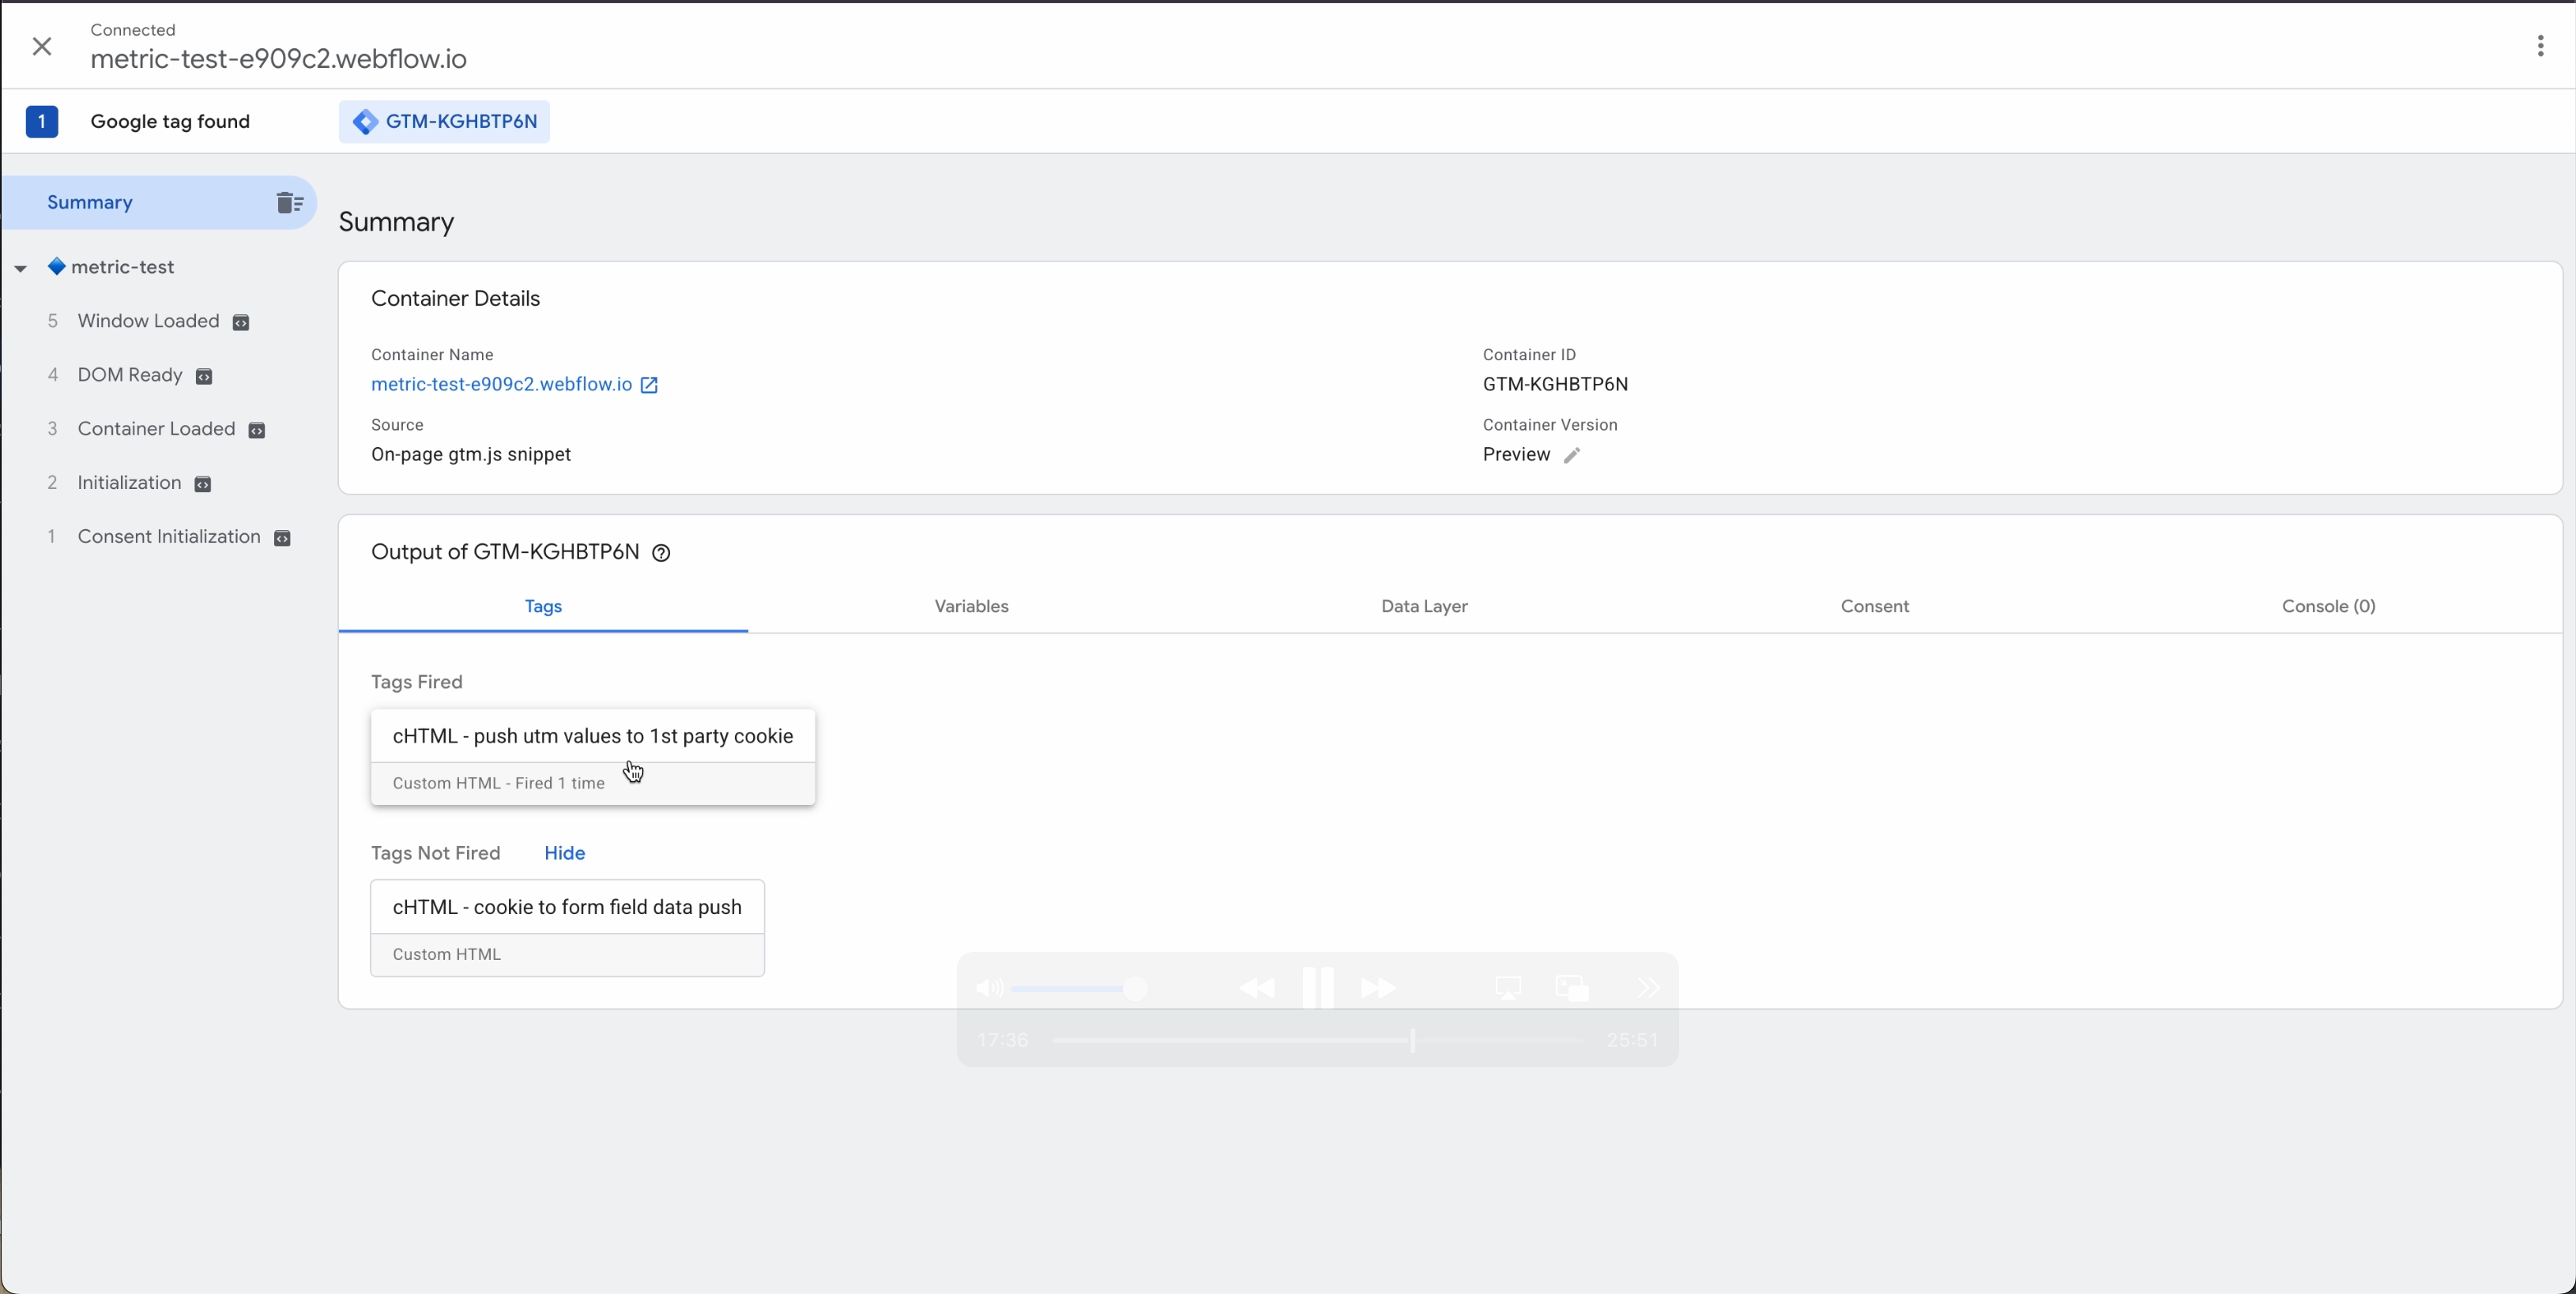Click the page title metric-test-e909c2.webflow.io at top
2576x1294 pixels.
(x=278, y=59)
